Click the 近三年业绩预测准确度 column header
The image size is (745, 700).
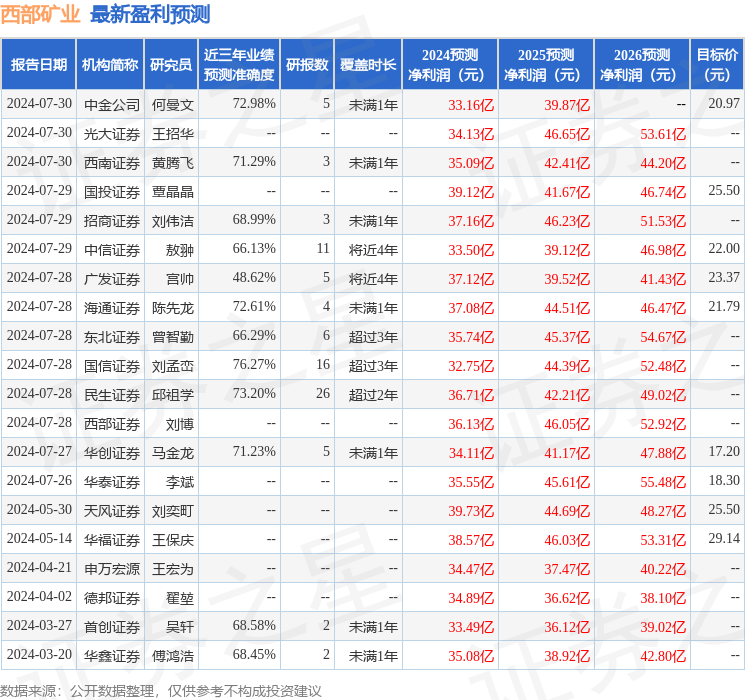(x=239, y=65)
